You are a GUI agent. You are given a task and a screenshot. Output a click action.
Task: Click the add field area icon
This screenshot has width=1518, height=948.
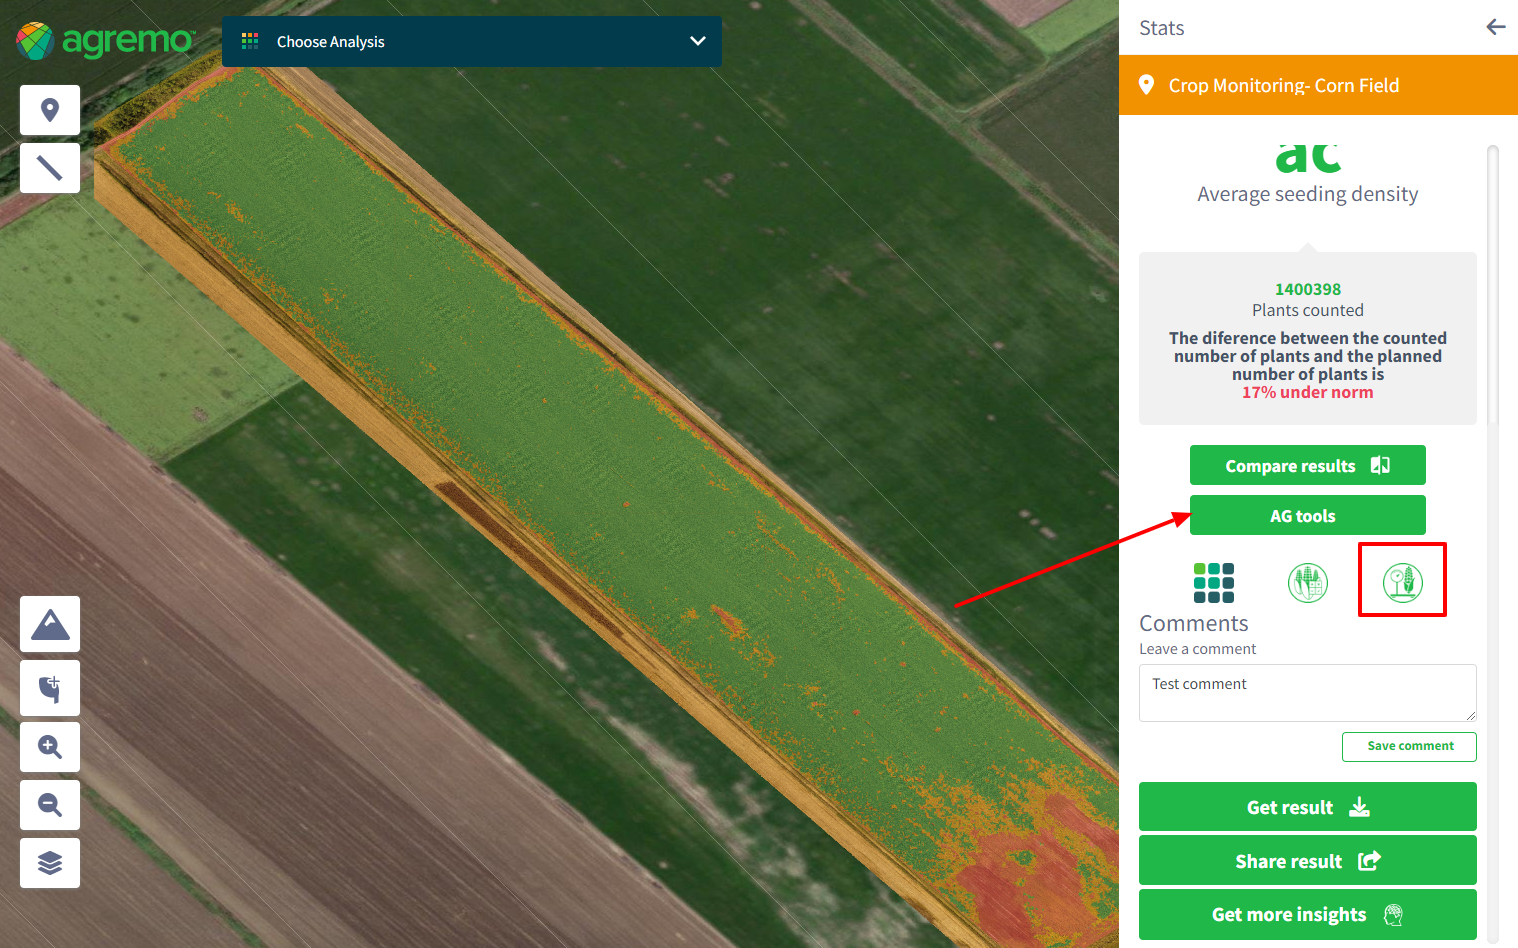50,688
